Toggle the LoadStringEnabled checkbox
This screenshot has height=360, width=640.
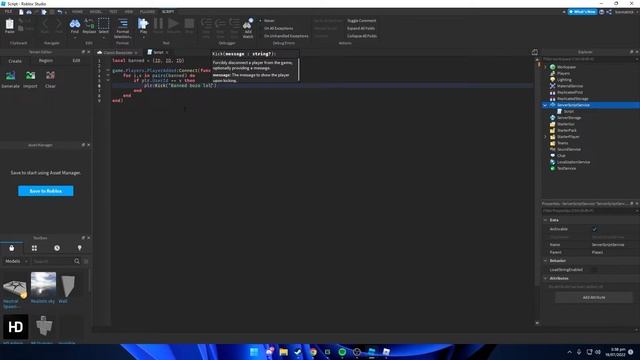594,270
